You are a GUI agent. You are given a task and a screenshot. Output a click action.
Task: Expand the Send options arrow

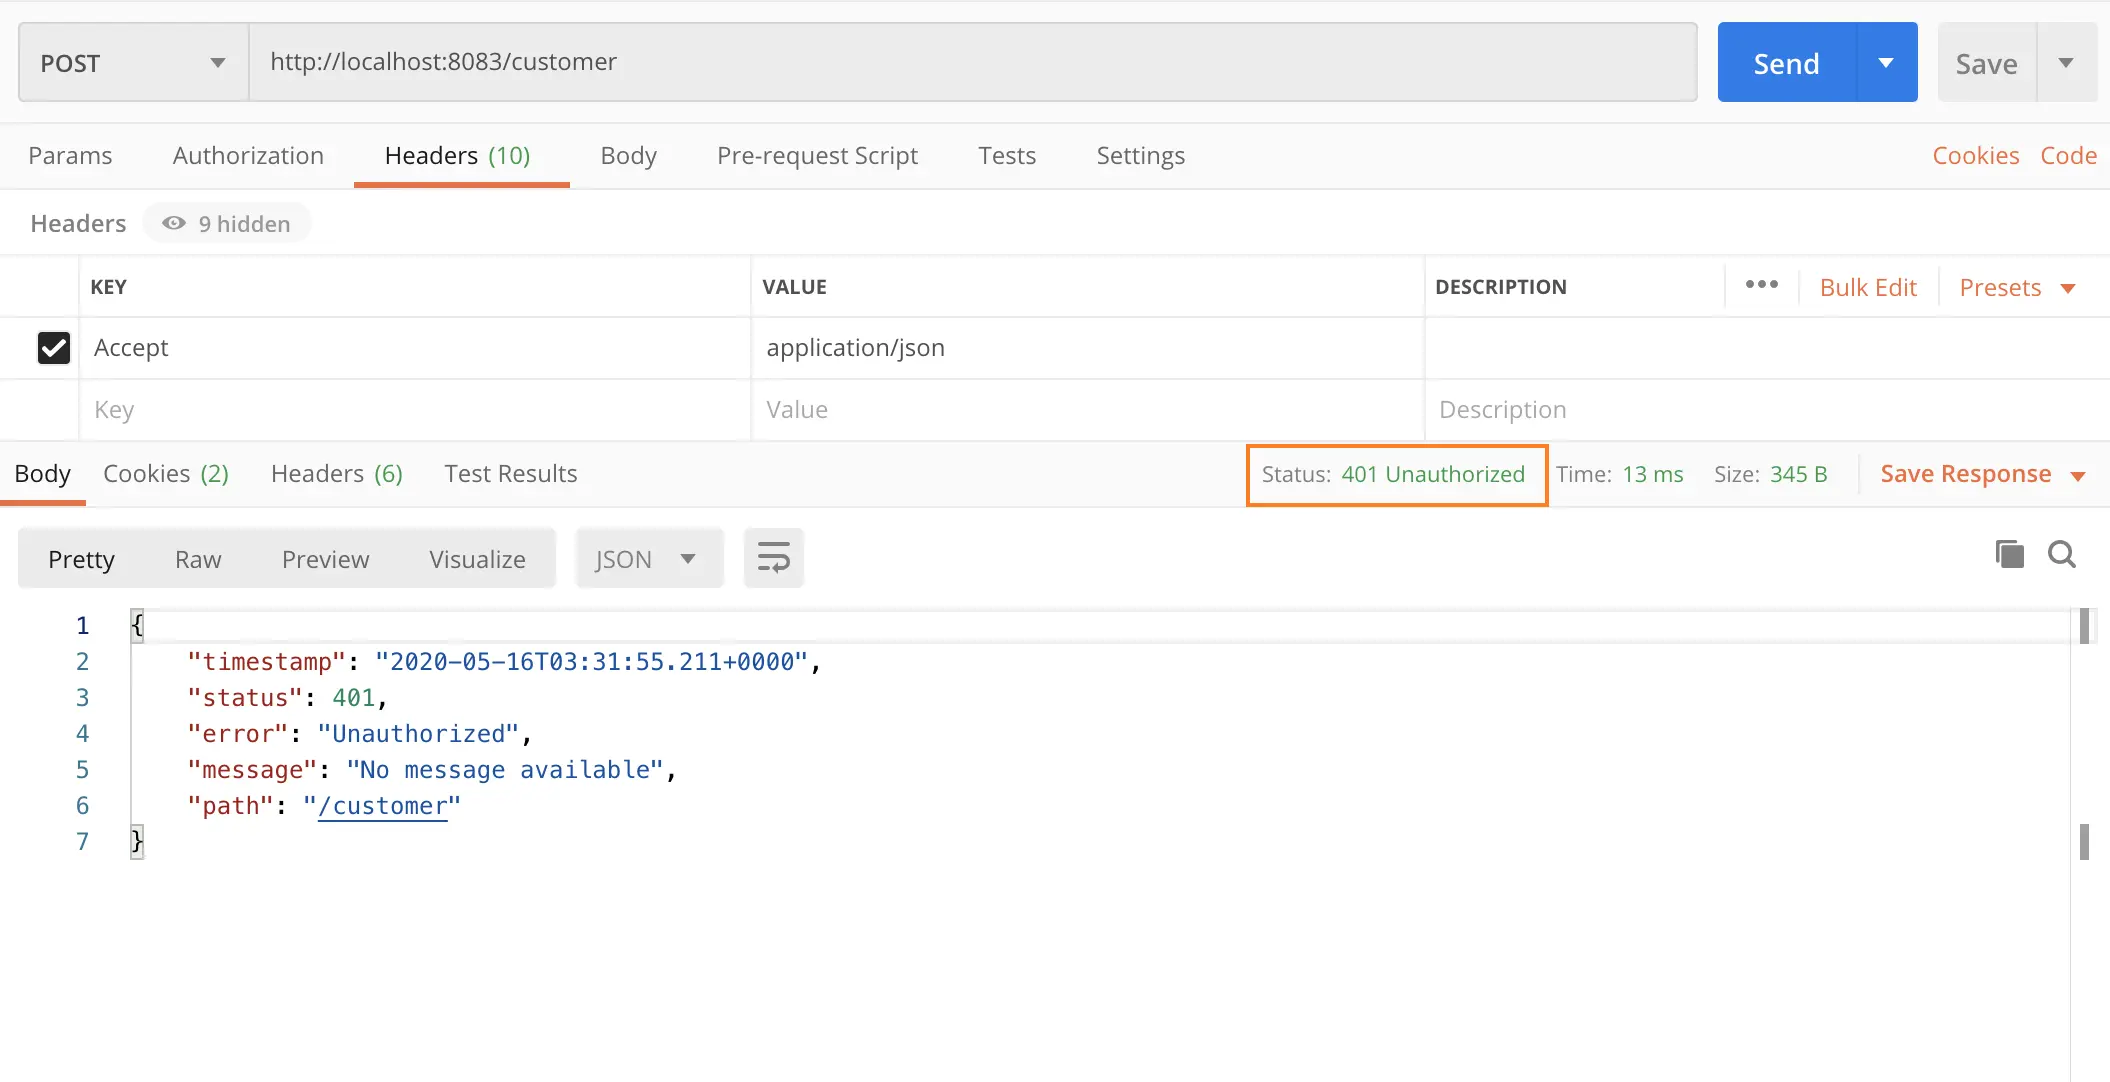coord(1887,63)
